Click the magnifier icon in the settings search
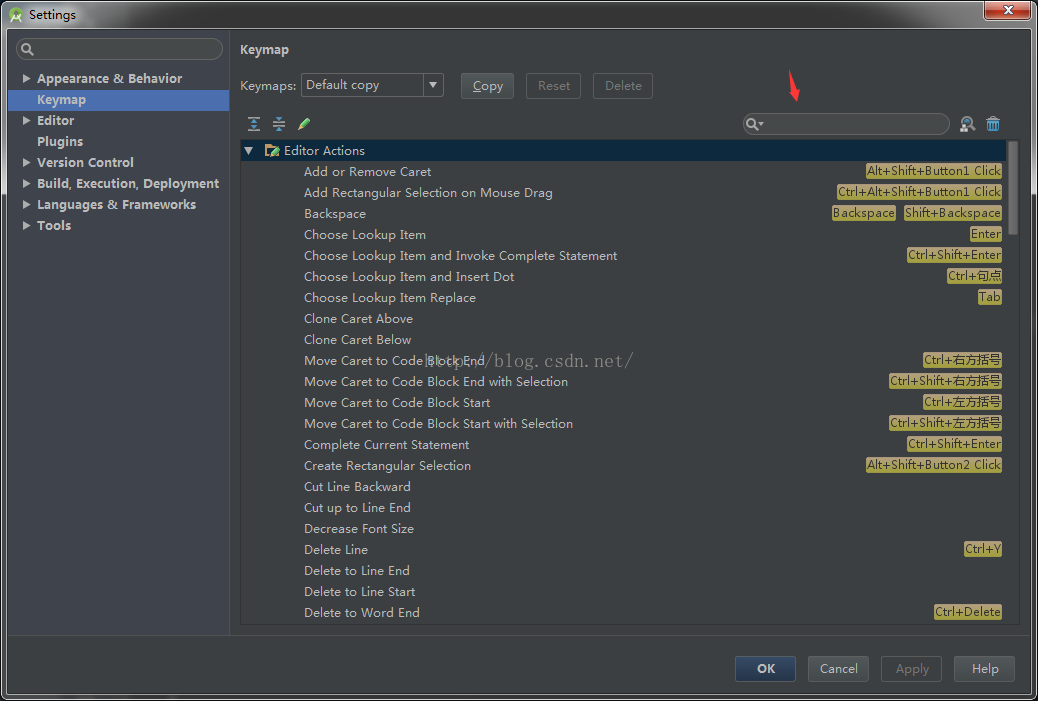1038x701 pixels. (27, 49)
